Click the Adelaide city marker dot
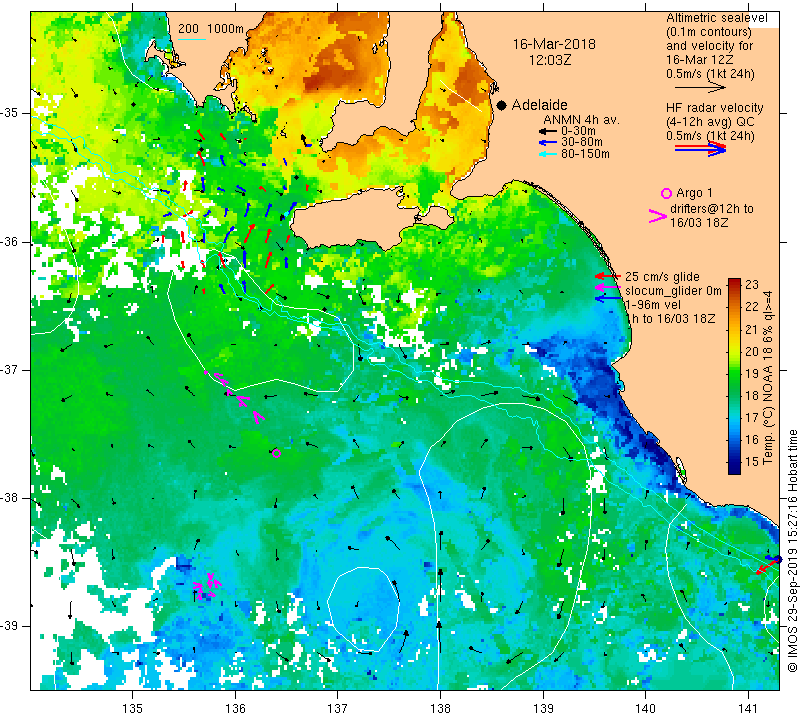The height and width of the screenshot is (720, 800). (x=502, y=105)
